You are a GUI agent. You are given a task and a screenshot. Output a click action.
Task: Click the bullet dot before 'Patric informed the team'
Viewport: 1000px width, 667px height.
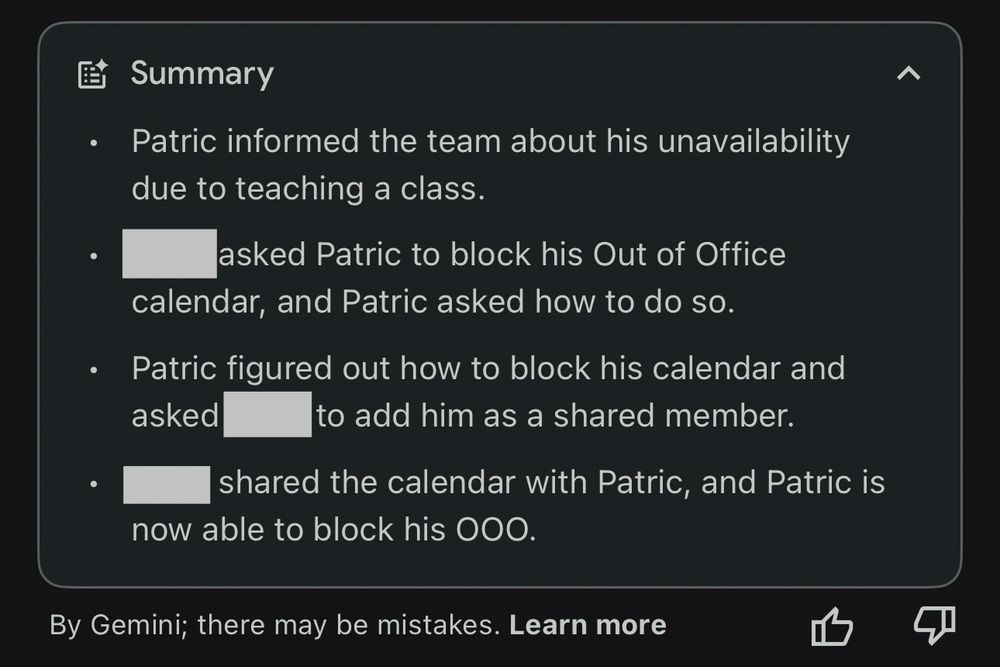[x=94, y=142]
